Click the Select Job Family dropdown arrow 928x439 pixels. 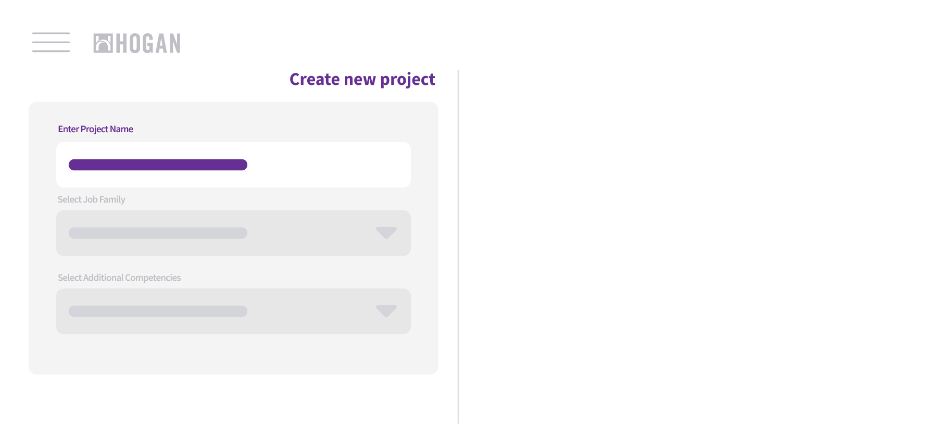pos(386,233)
